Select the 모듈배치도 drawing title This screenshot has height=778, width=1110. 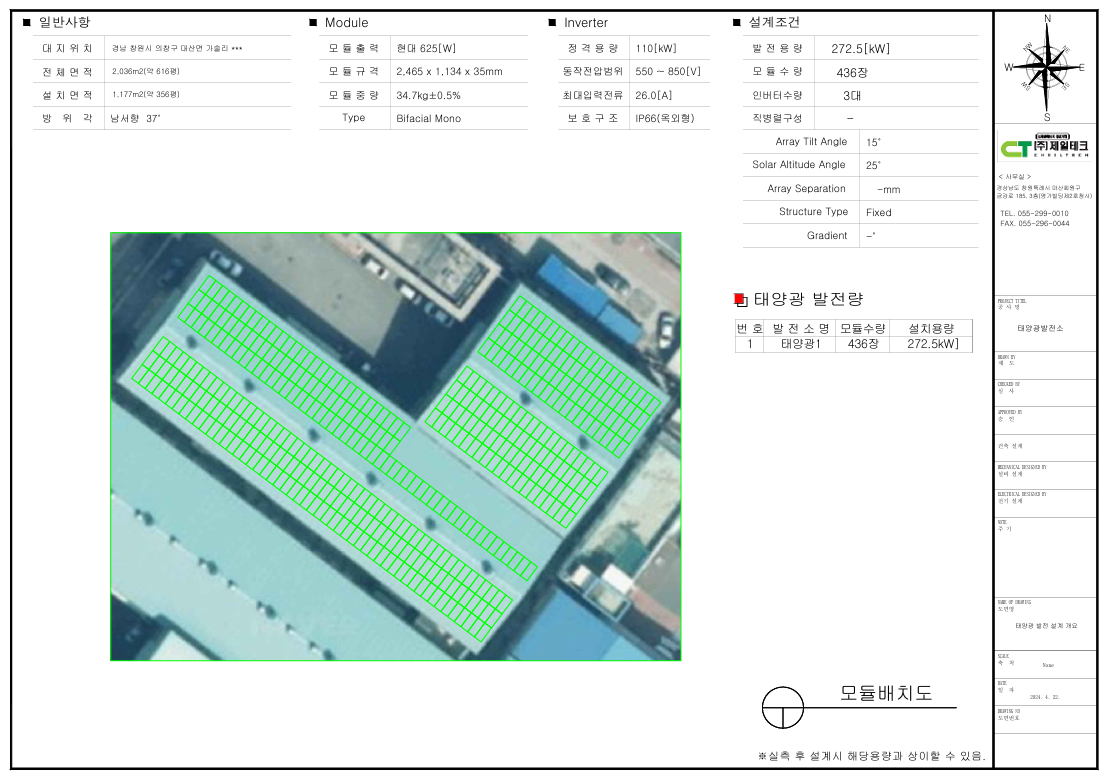point(885,693)
